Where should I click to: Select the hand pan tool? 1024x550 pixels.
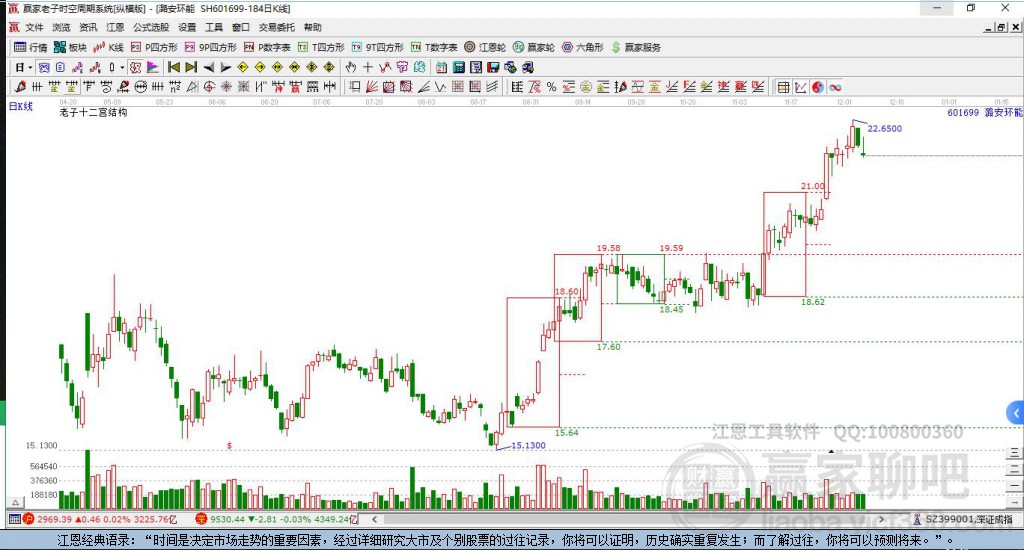click(x=351, y=67)
